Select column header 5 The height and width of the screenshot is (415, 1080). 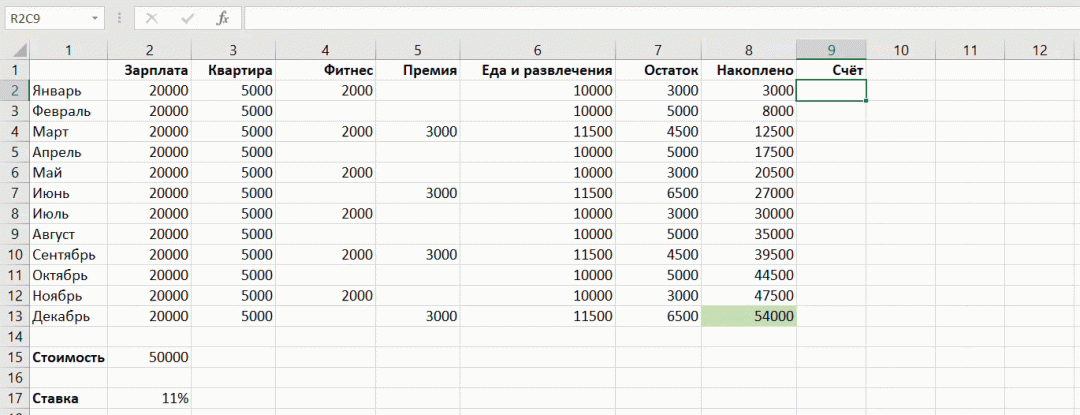coord(418,50)
